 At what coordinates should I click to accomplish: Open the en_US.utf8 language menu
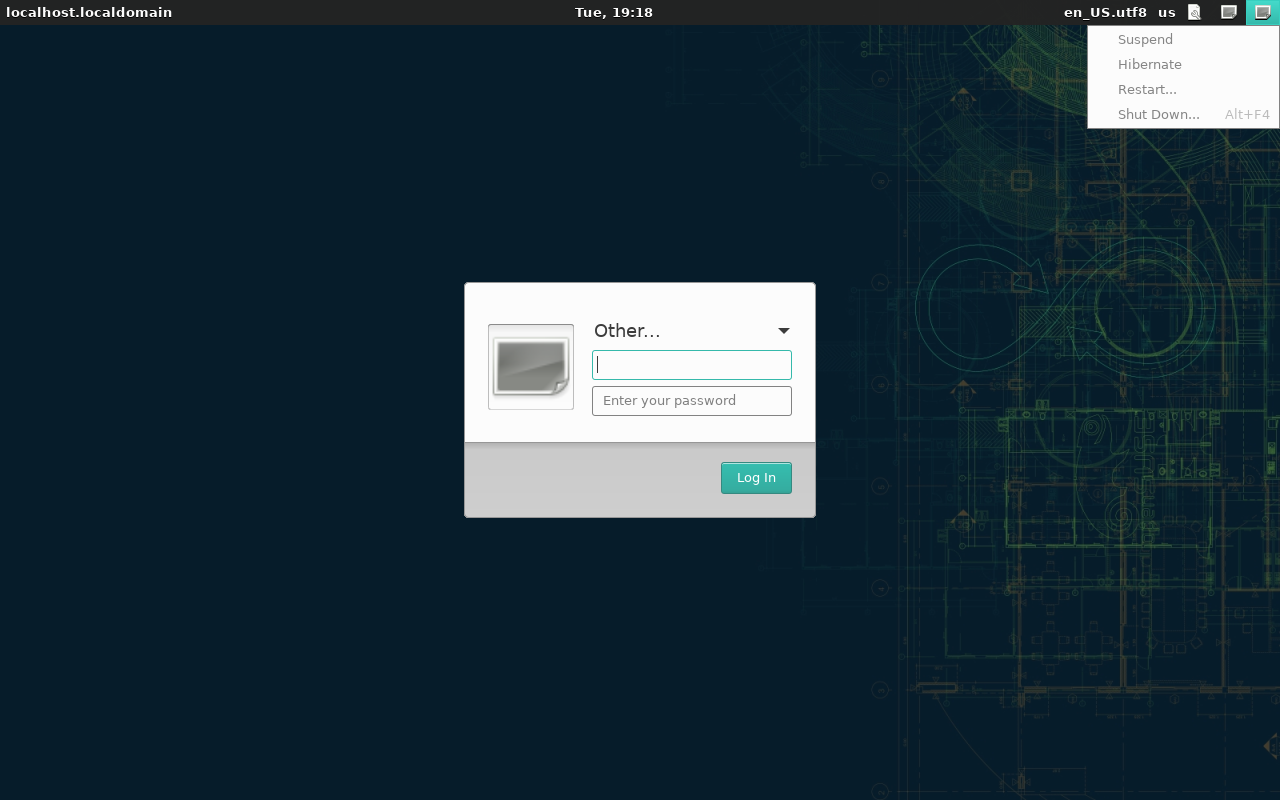[1105, 12]
